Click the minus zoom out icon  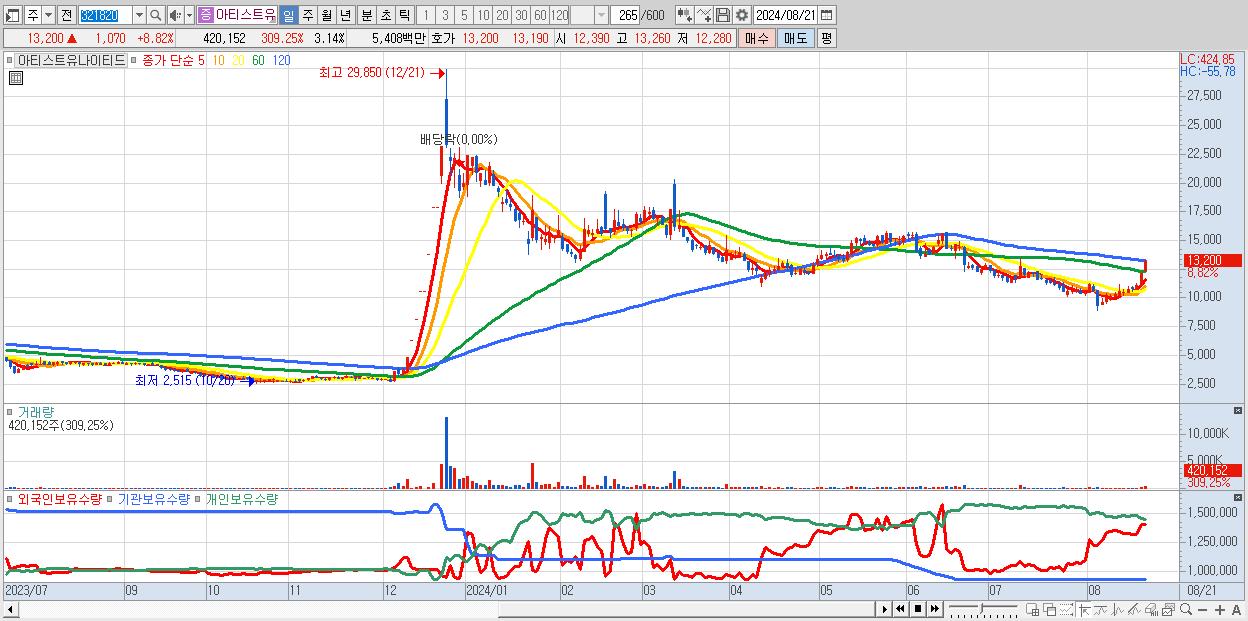[1202, 609]
